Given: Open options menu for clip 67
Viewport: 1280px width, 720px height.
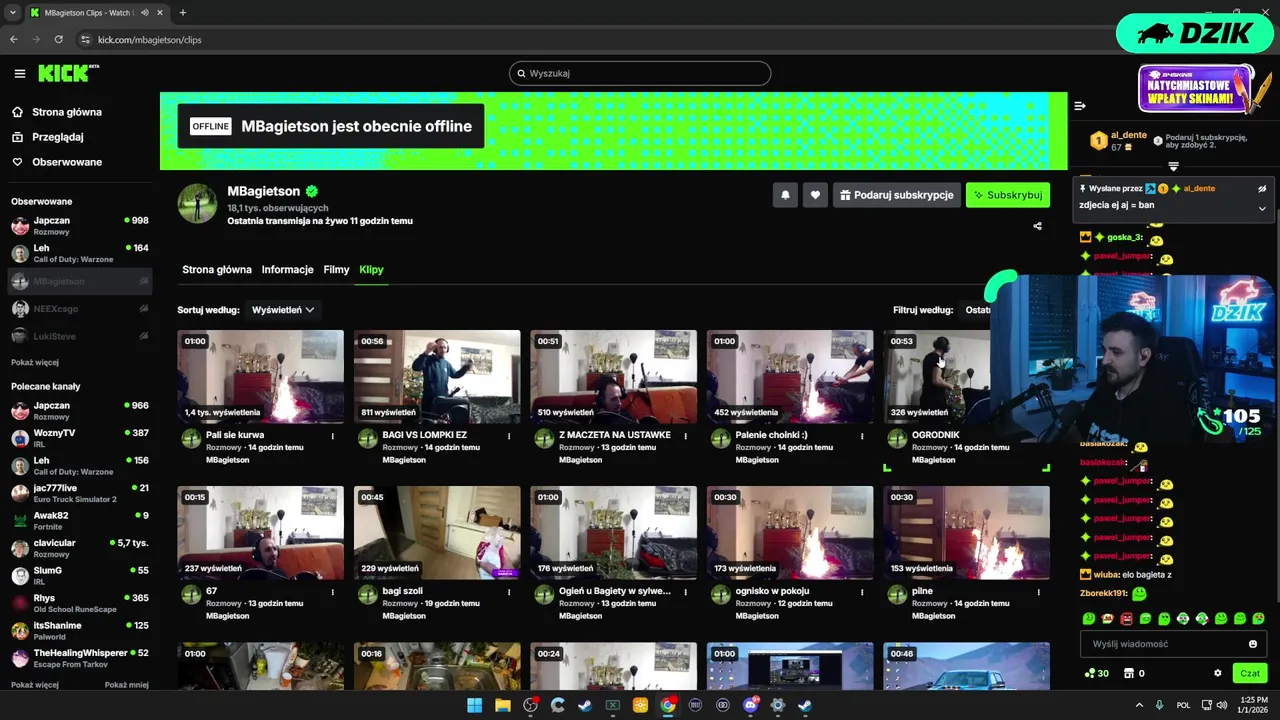Looking at the screenshot, I should coord(333,592).
